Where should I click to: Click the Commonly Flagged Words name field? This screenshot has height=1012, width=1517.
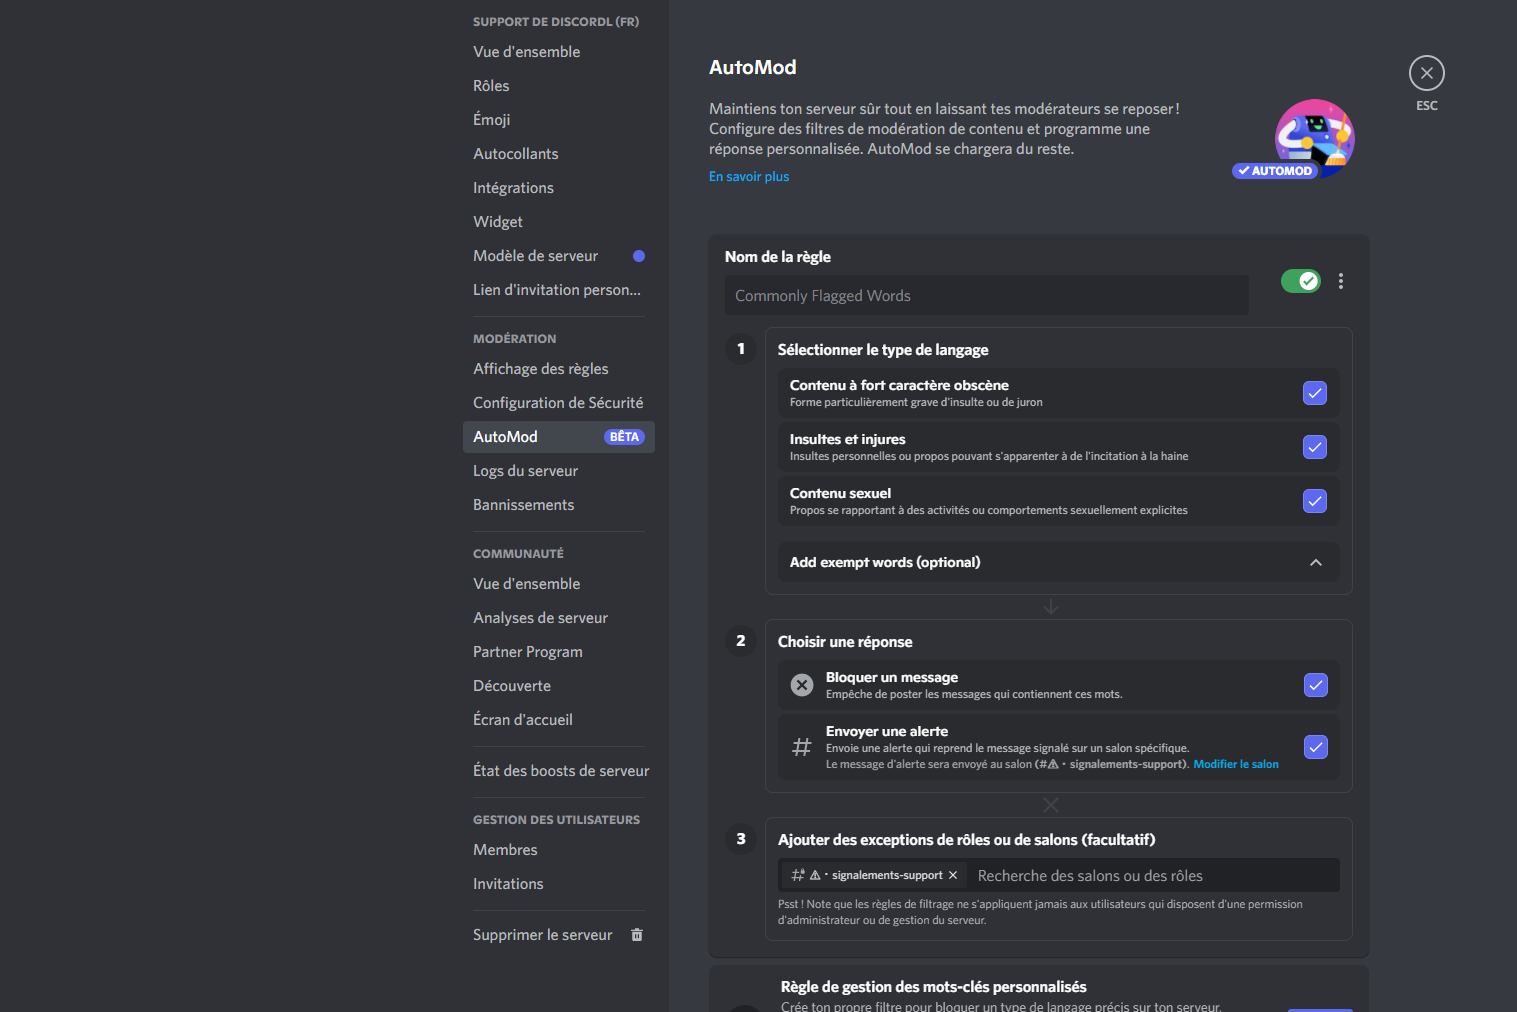point(986,295)
